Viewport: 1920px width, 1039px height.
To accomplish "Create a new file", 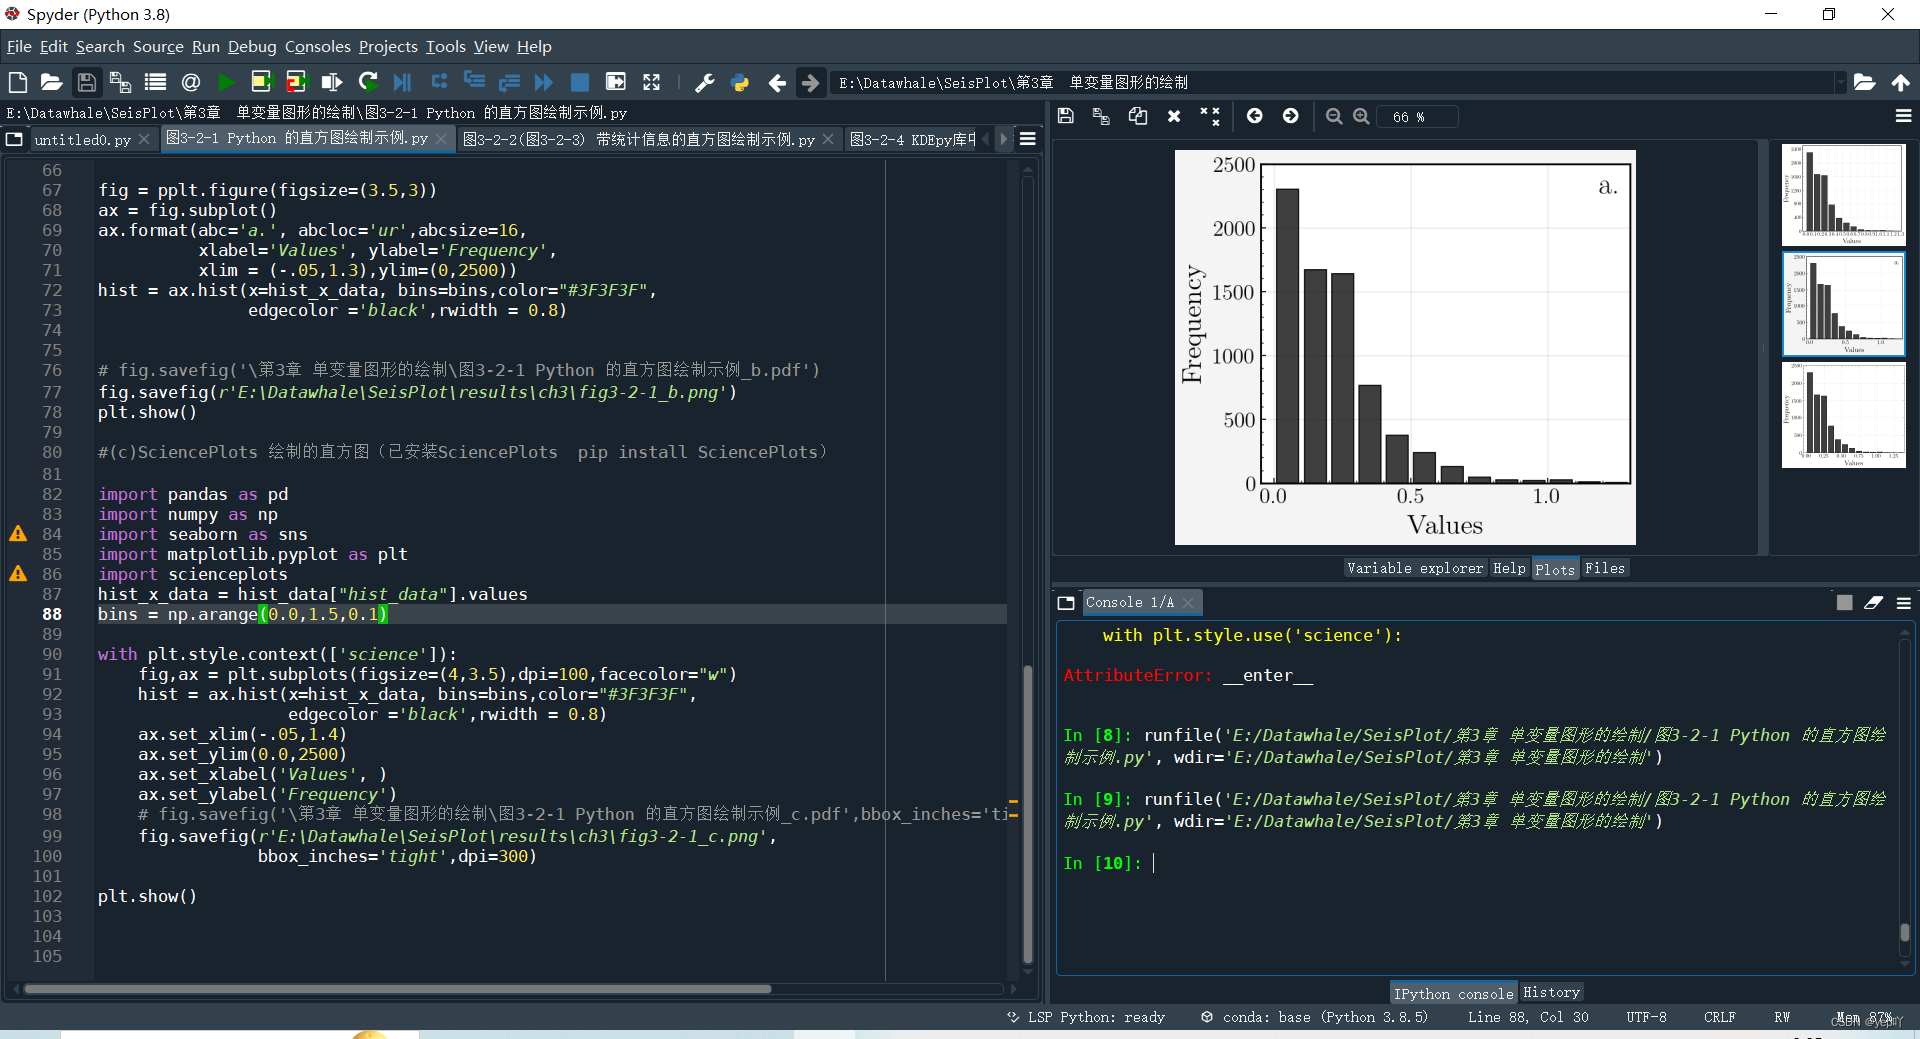I will (x=17, y=82).
